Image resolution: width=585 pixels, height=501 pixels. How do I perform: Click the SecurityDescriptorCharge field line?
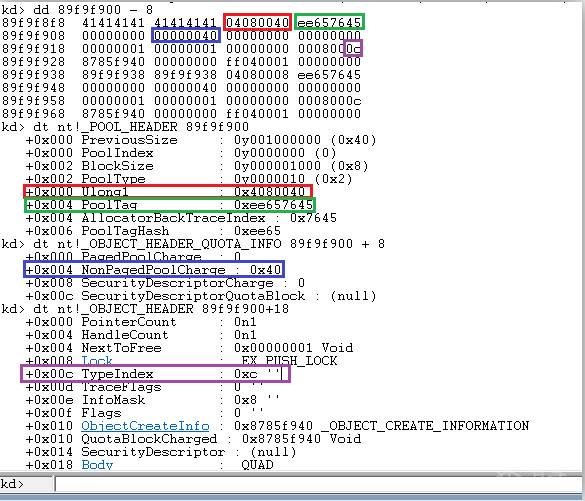165,282
